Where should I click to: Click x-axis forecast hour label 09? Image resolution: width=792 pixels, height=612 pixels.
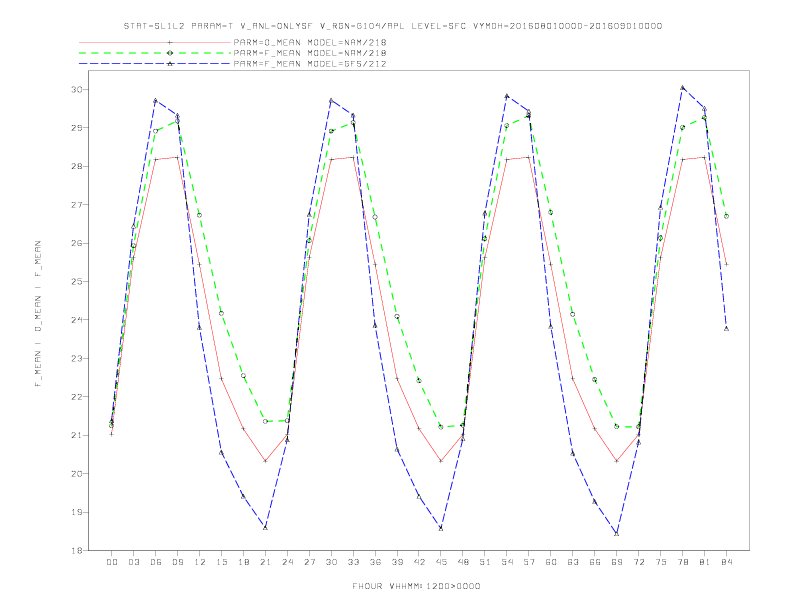point(177,562)
